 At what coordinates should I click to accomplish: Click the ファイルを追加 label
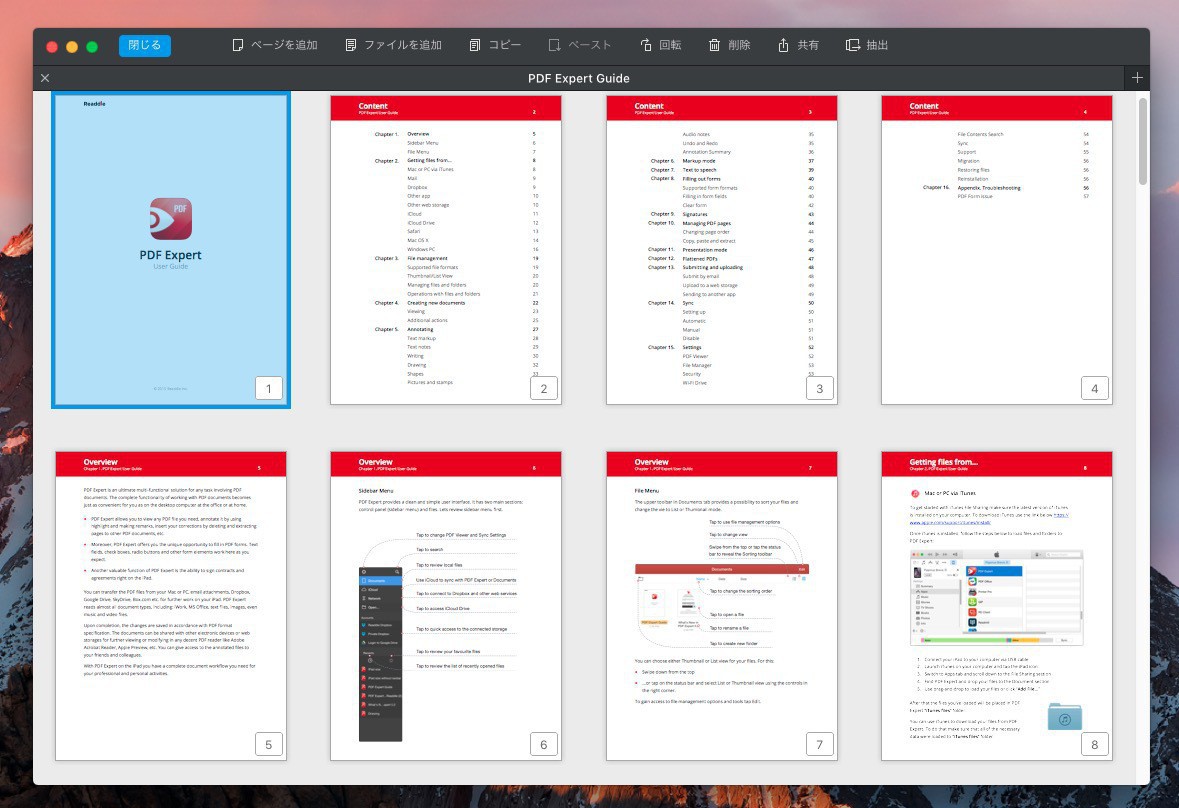(403, 45)
